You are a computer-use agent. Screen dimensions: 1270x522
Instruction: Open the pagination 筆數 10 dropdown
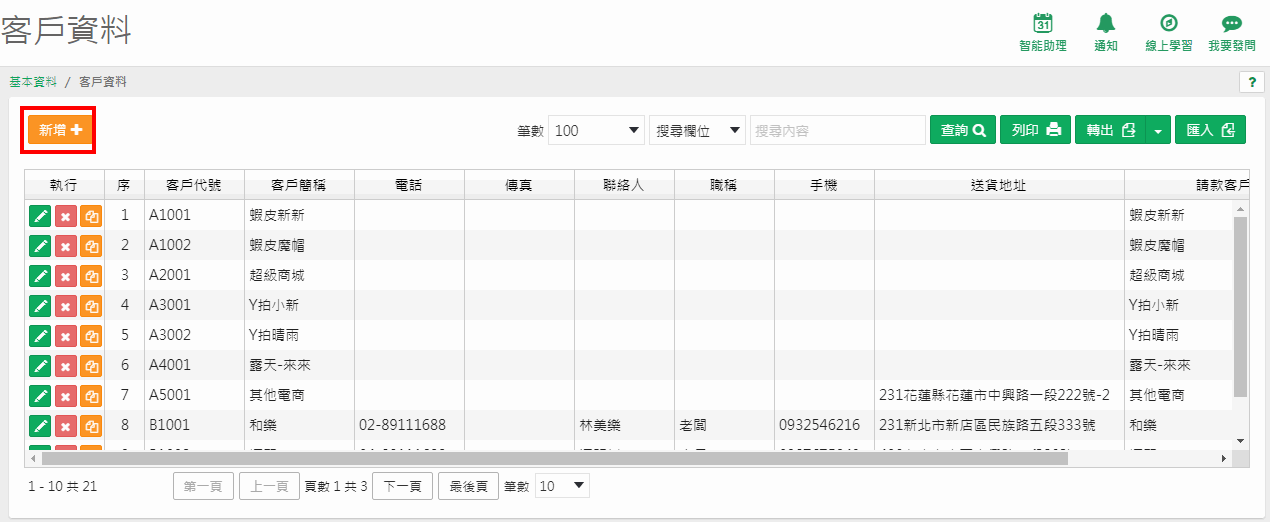click(562, 486)
